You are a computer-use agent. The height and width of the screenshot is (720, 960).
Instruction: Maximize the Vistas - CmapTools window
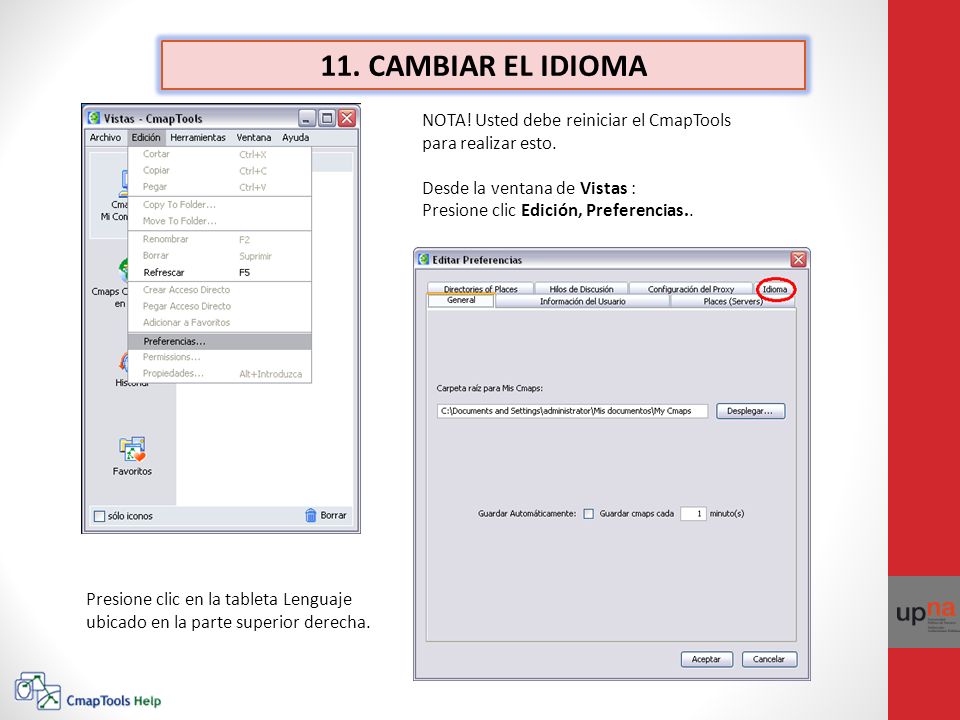pos(328,118)
